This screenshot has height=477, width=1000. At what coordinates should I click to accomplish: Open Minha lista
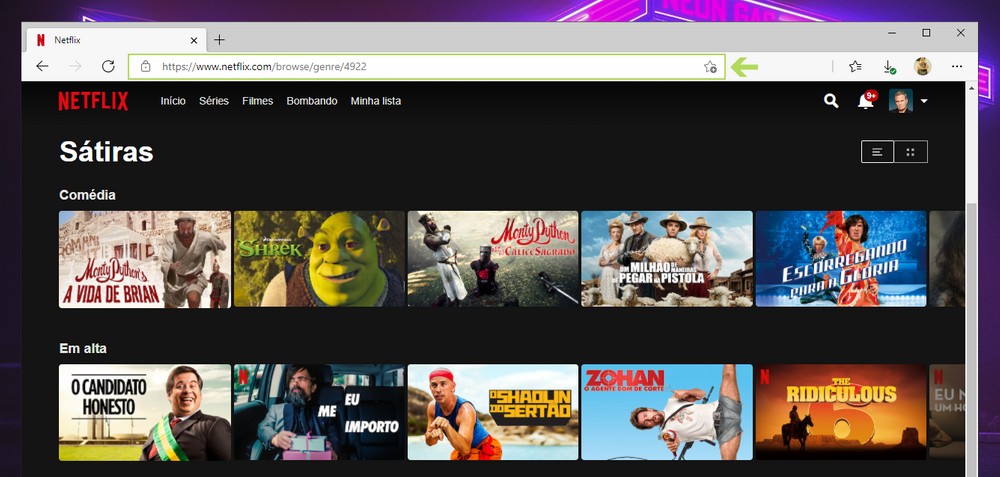point(376,101)
